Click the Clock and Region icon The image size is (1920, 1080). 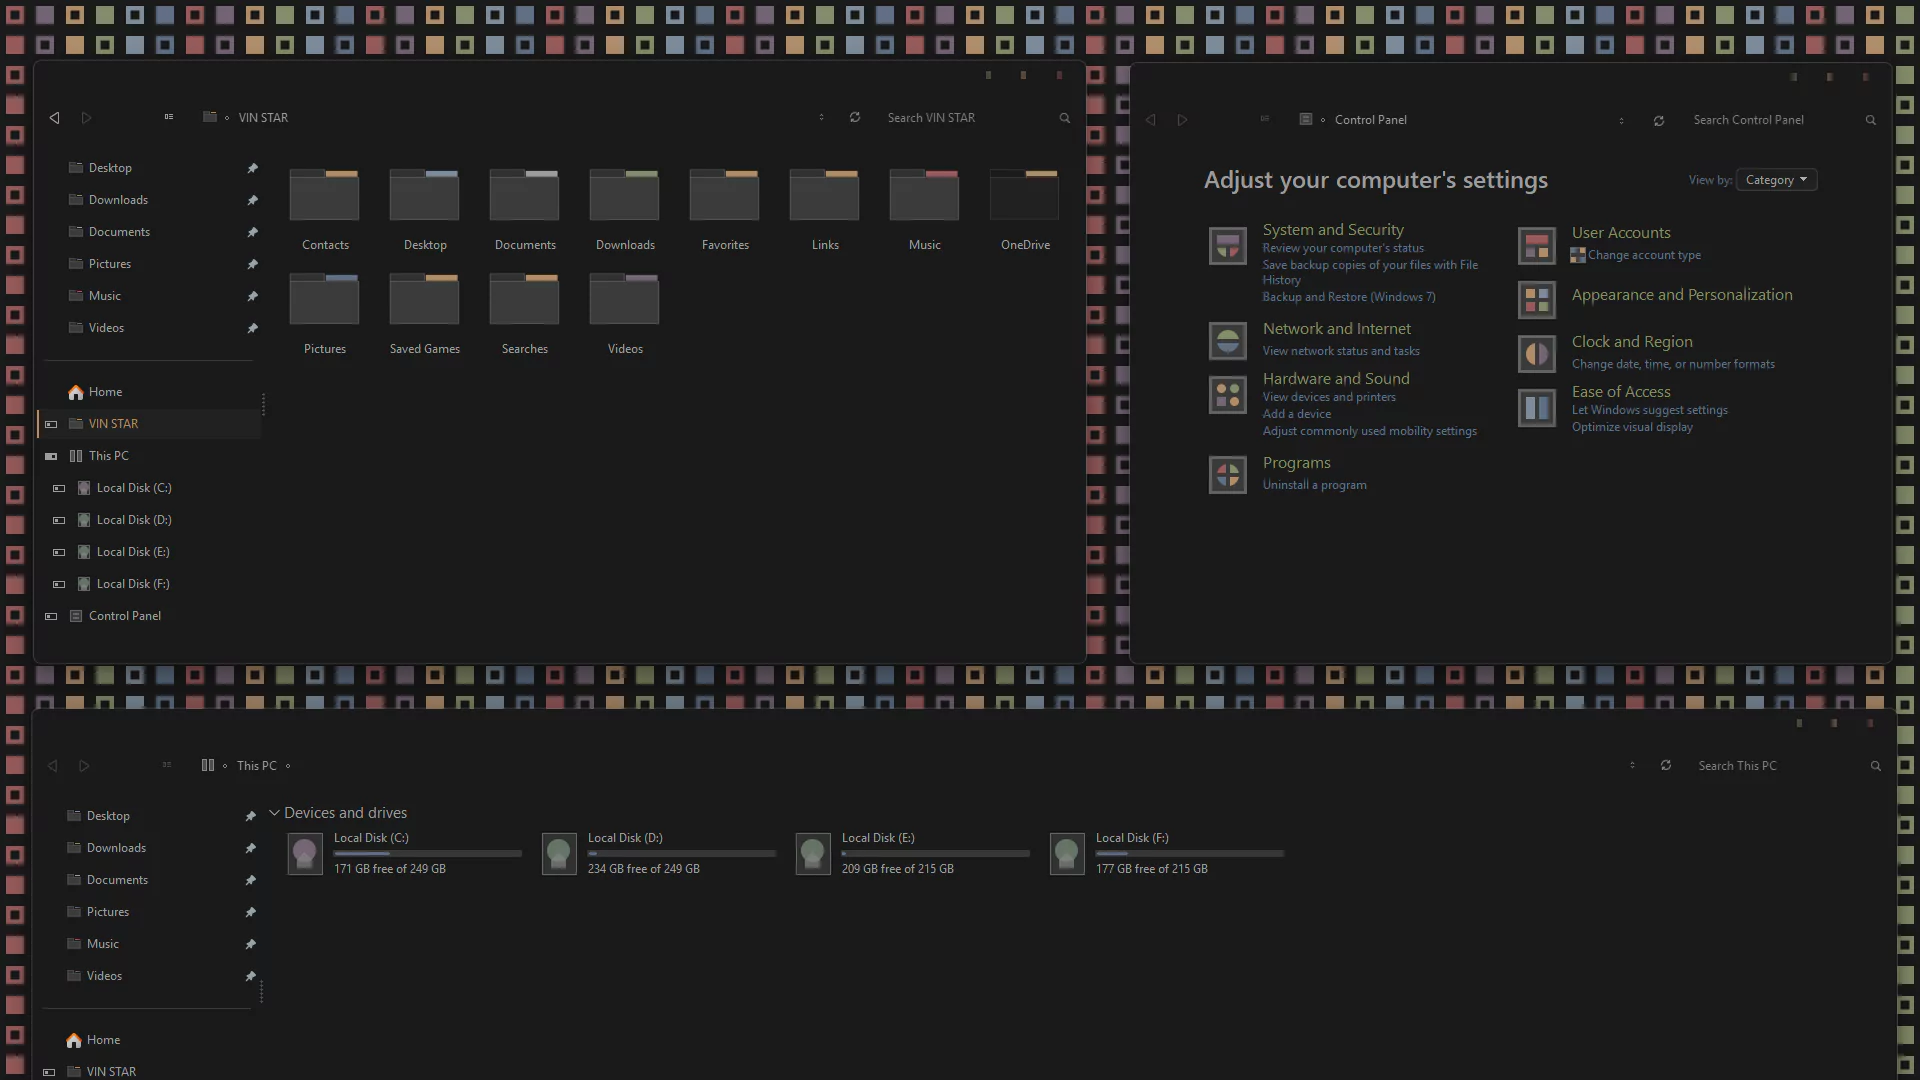point(1536,354)
